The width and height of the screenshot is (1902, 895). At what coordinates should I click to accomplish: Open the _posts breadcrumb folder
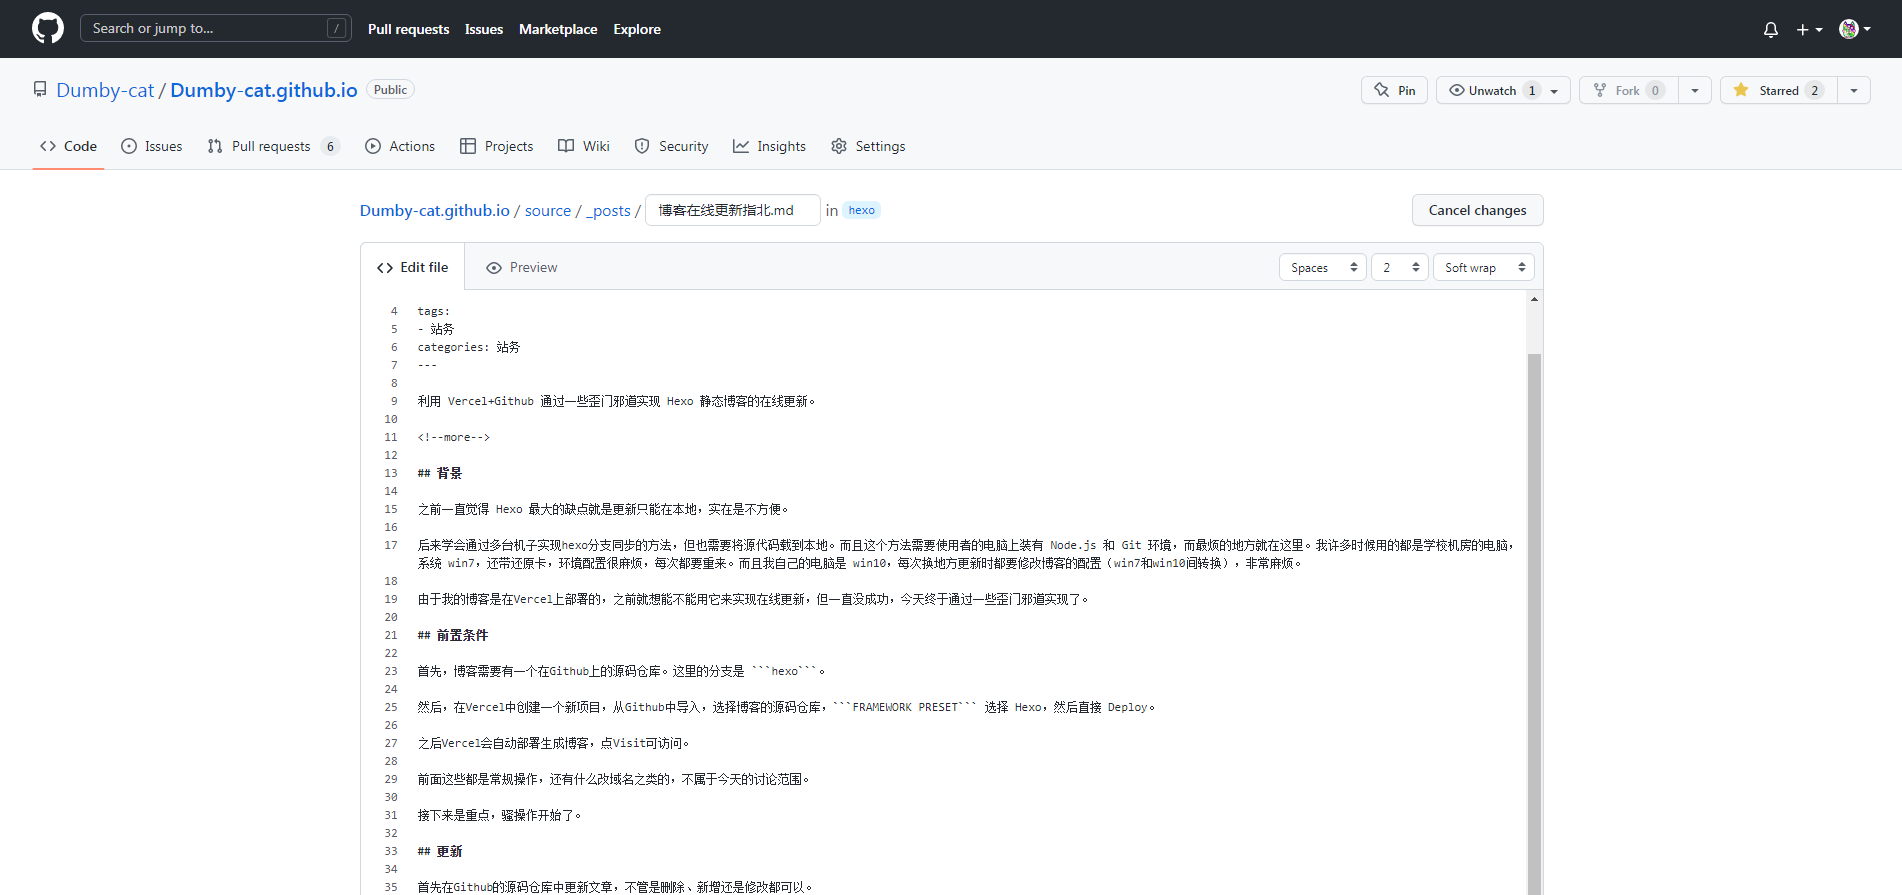[608, 210]
